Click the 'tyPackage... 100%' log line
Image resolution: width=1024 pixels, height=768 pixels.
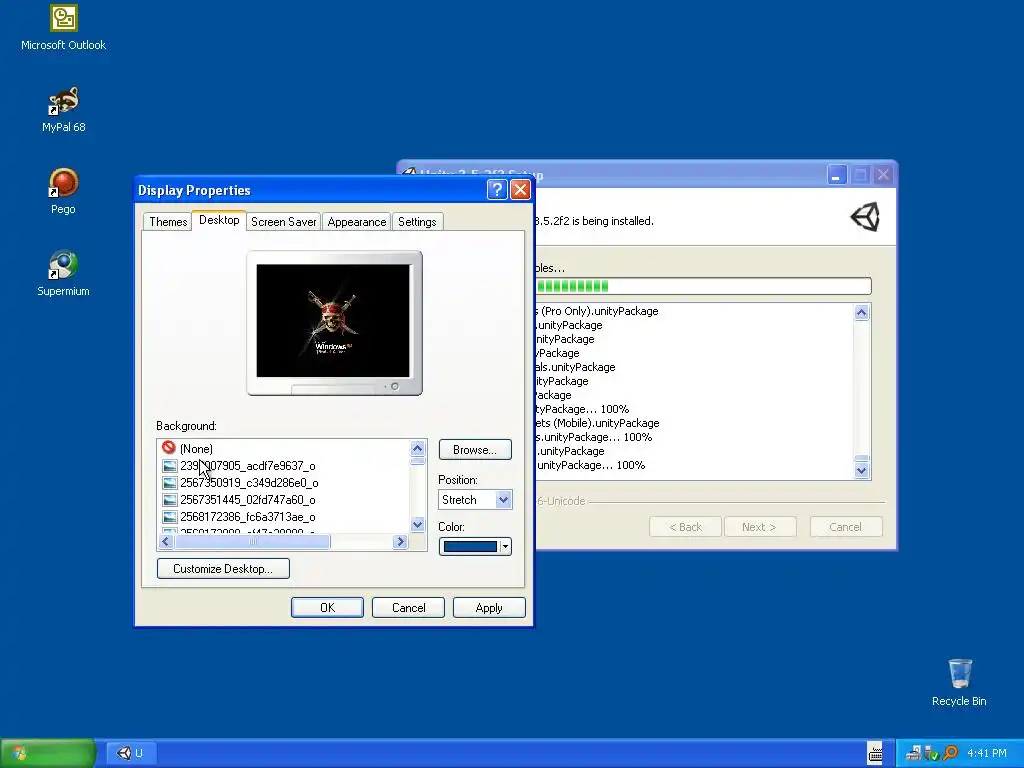click(583, 409)
